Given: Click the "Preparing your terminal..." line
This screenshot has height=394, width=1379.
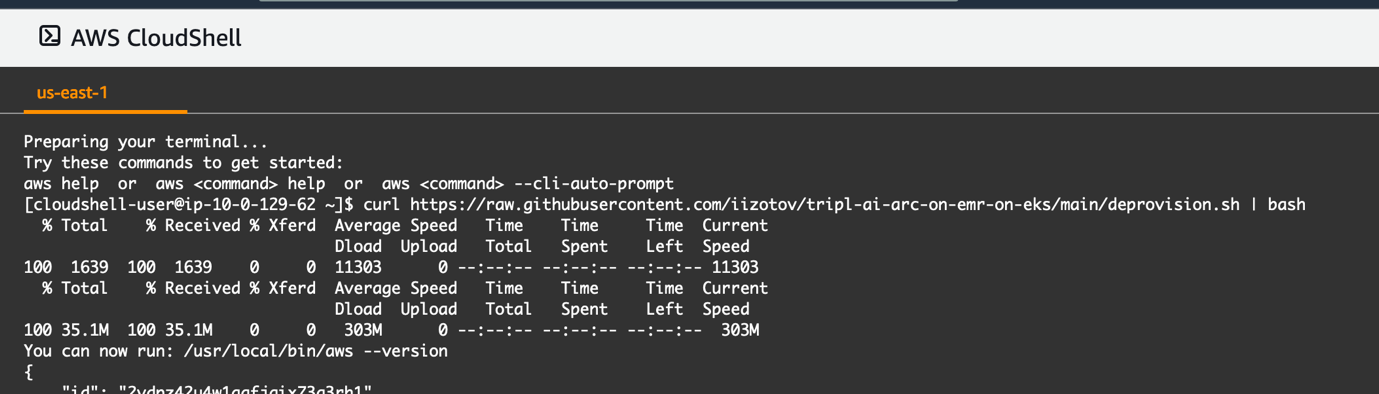Looking at the screenshot, I should pos(146,142).
